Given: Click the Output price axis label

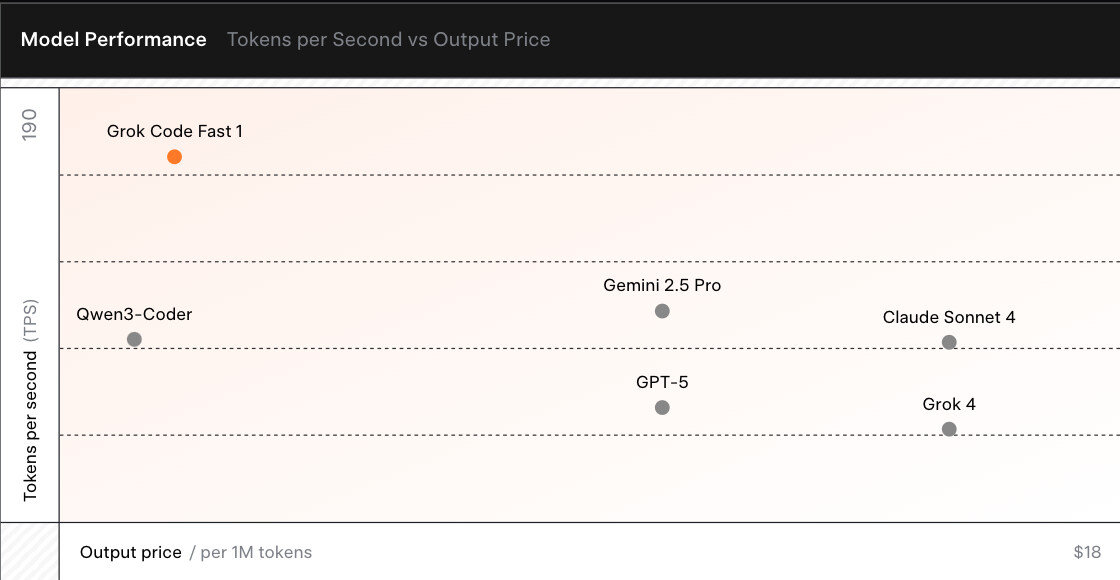Looking at the screenshot, I should point(131,552).
